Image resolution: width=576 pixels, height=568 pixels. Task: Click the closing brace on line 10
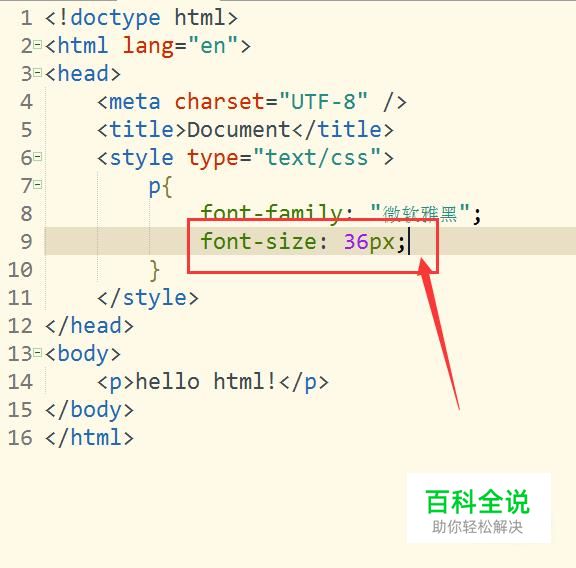pyautogui.click(x=155, y=270)
